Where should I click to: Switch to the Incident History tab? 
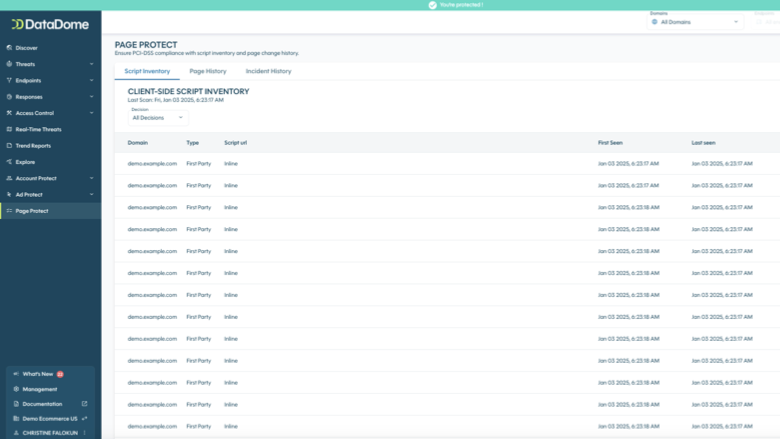coord(269,71)
